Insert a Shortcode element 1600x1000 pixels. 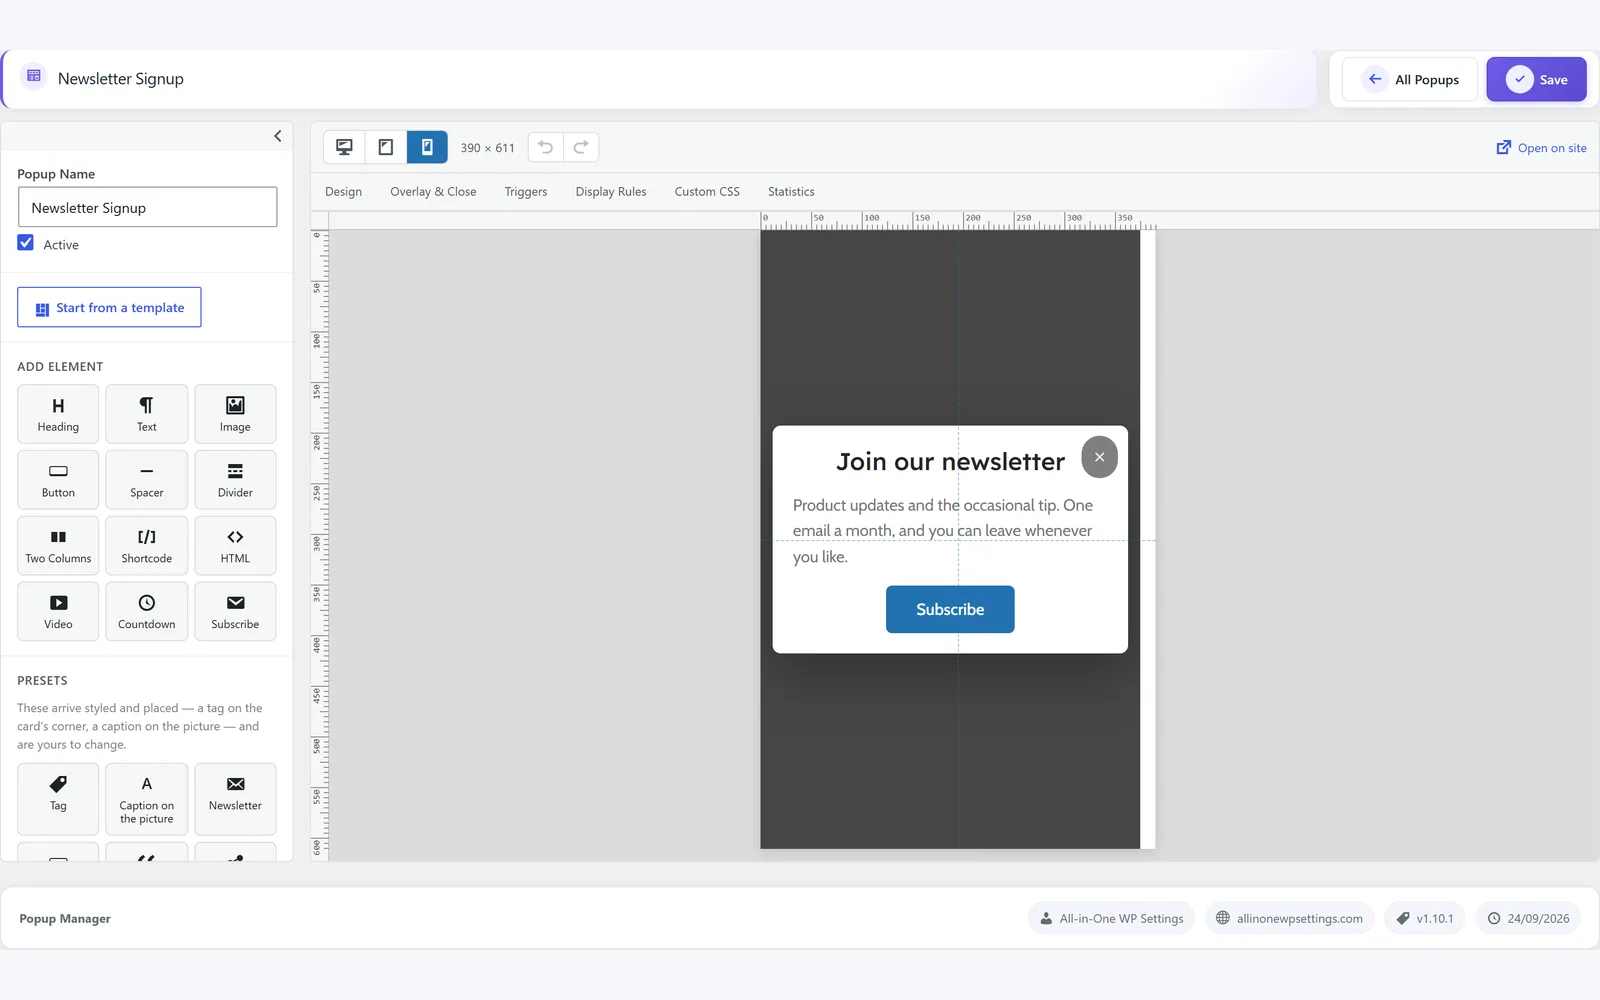click(x=147, y=546)
